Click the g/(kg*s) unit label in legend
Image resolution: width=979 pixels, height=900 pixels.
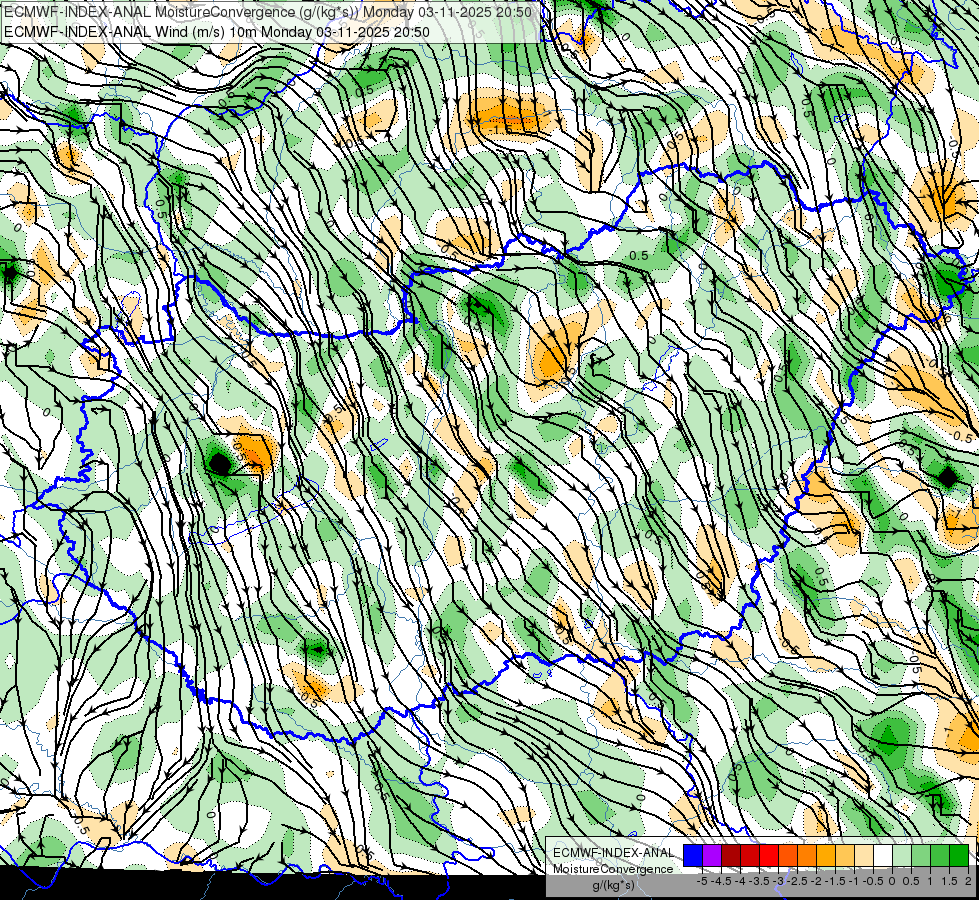(614, 885)
